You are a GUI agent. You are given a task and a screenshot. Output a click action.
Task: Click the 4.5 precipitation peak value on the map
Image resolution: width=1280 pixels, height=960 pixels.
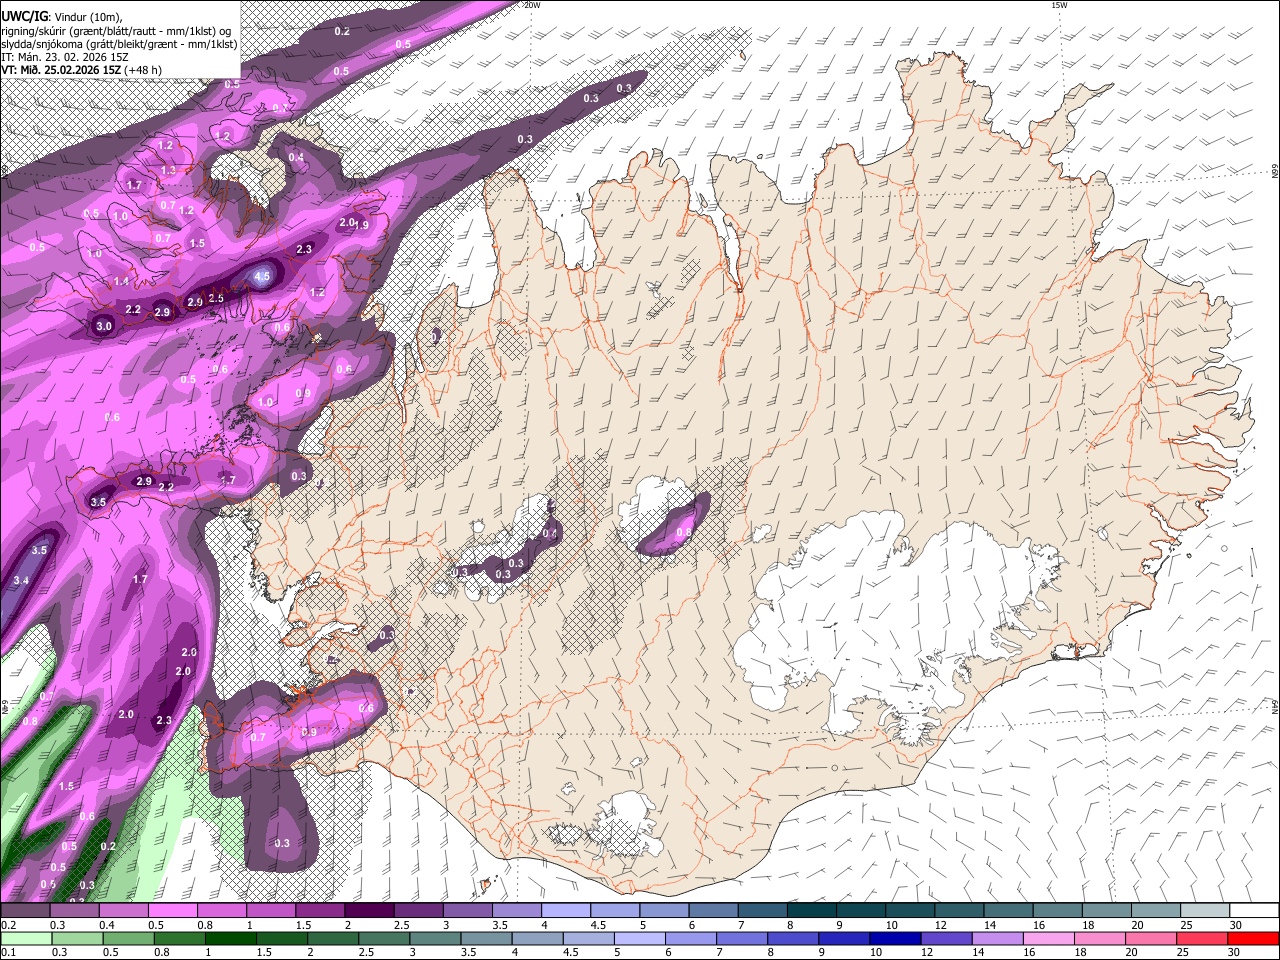(x=262, y=276)
